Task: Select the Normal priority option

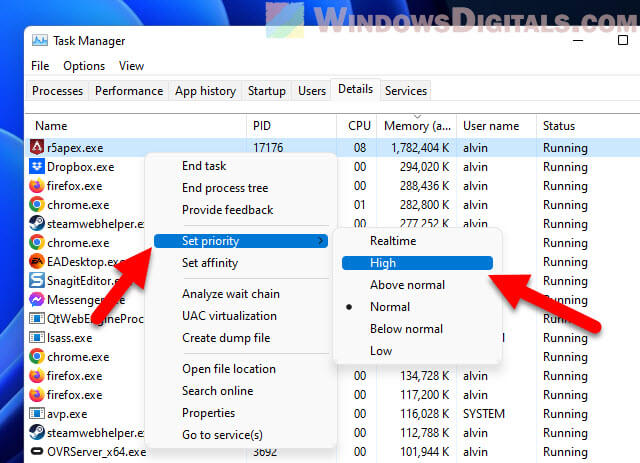Action: [x=417, y=307]
